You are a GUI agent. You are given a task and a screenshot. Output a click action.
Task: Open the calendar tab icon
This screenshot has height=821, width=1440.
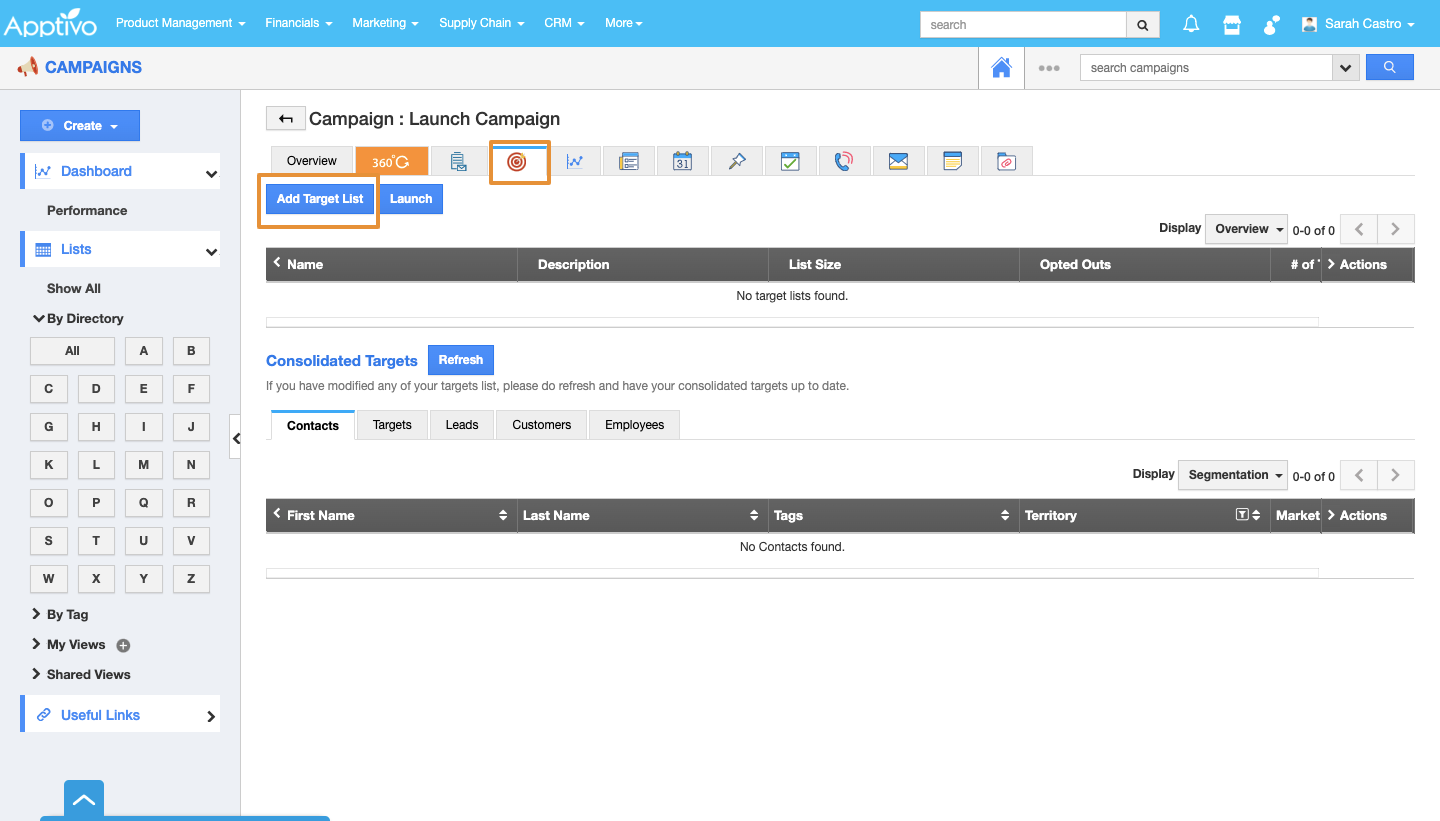[x=682, y=161]
